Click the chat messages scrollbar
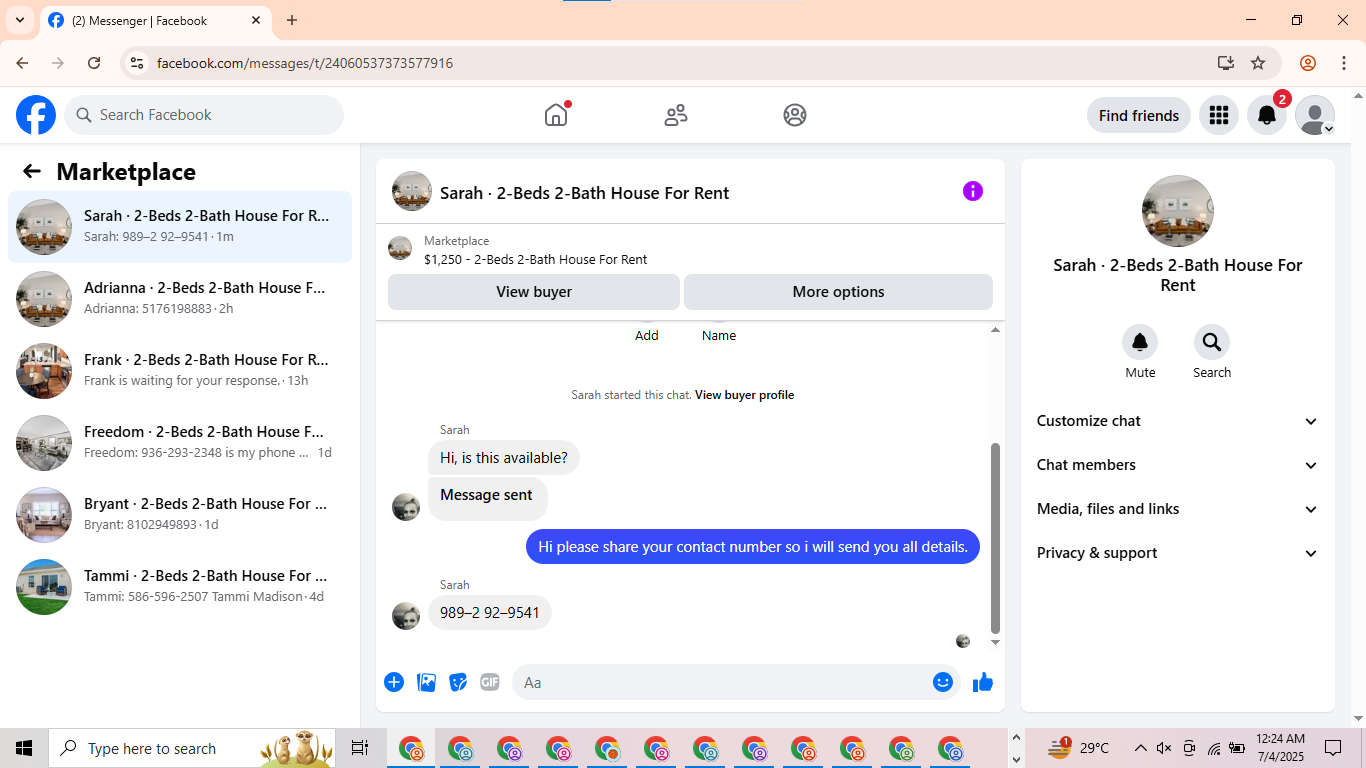Image resolution: width=1366 pixels, height=768 pixels. 995,538
